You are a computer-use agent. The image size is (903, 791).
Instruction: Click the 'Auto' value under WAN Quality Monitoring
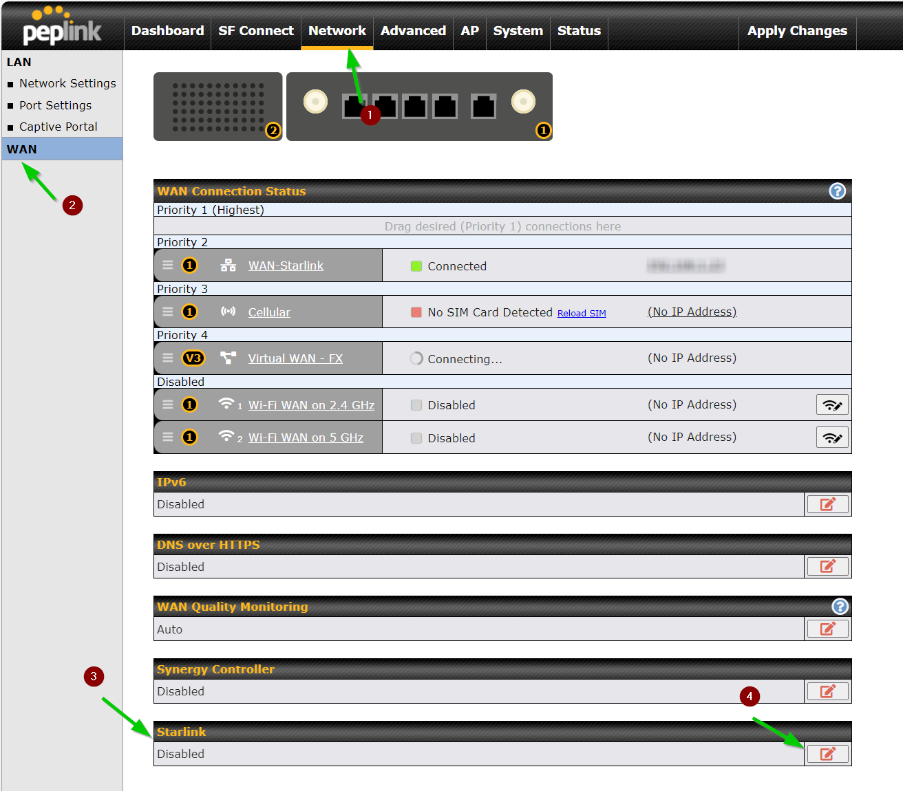[x=169, y=629]
